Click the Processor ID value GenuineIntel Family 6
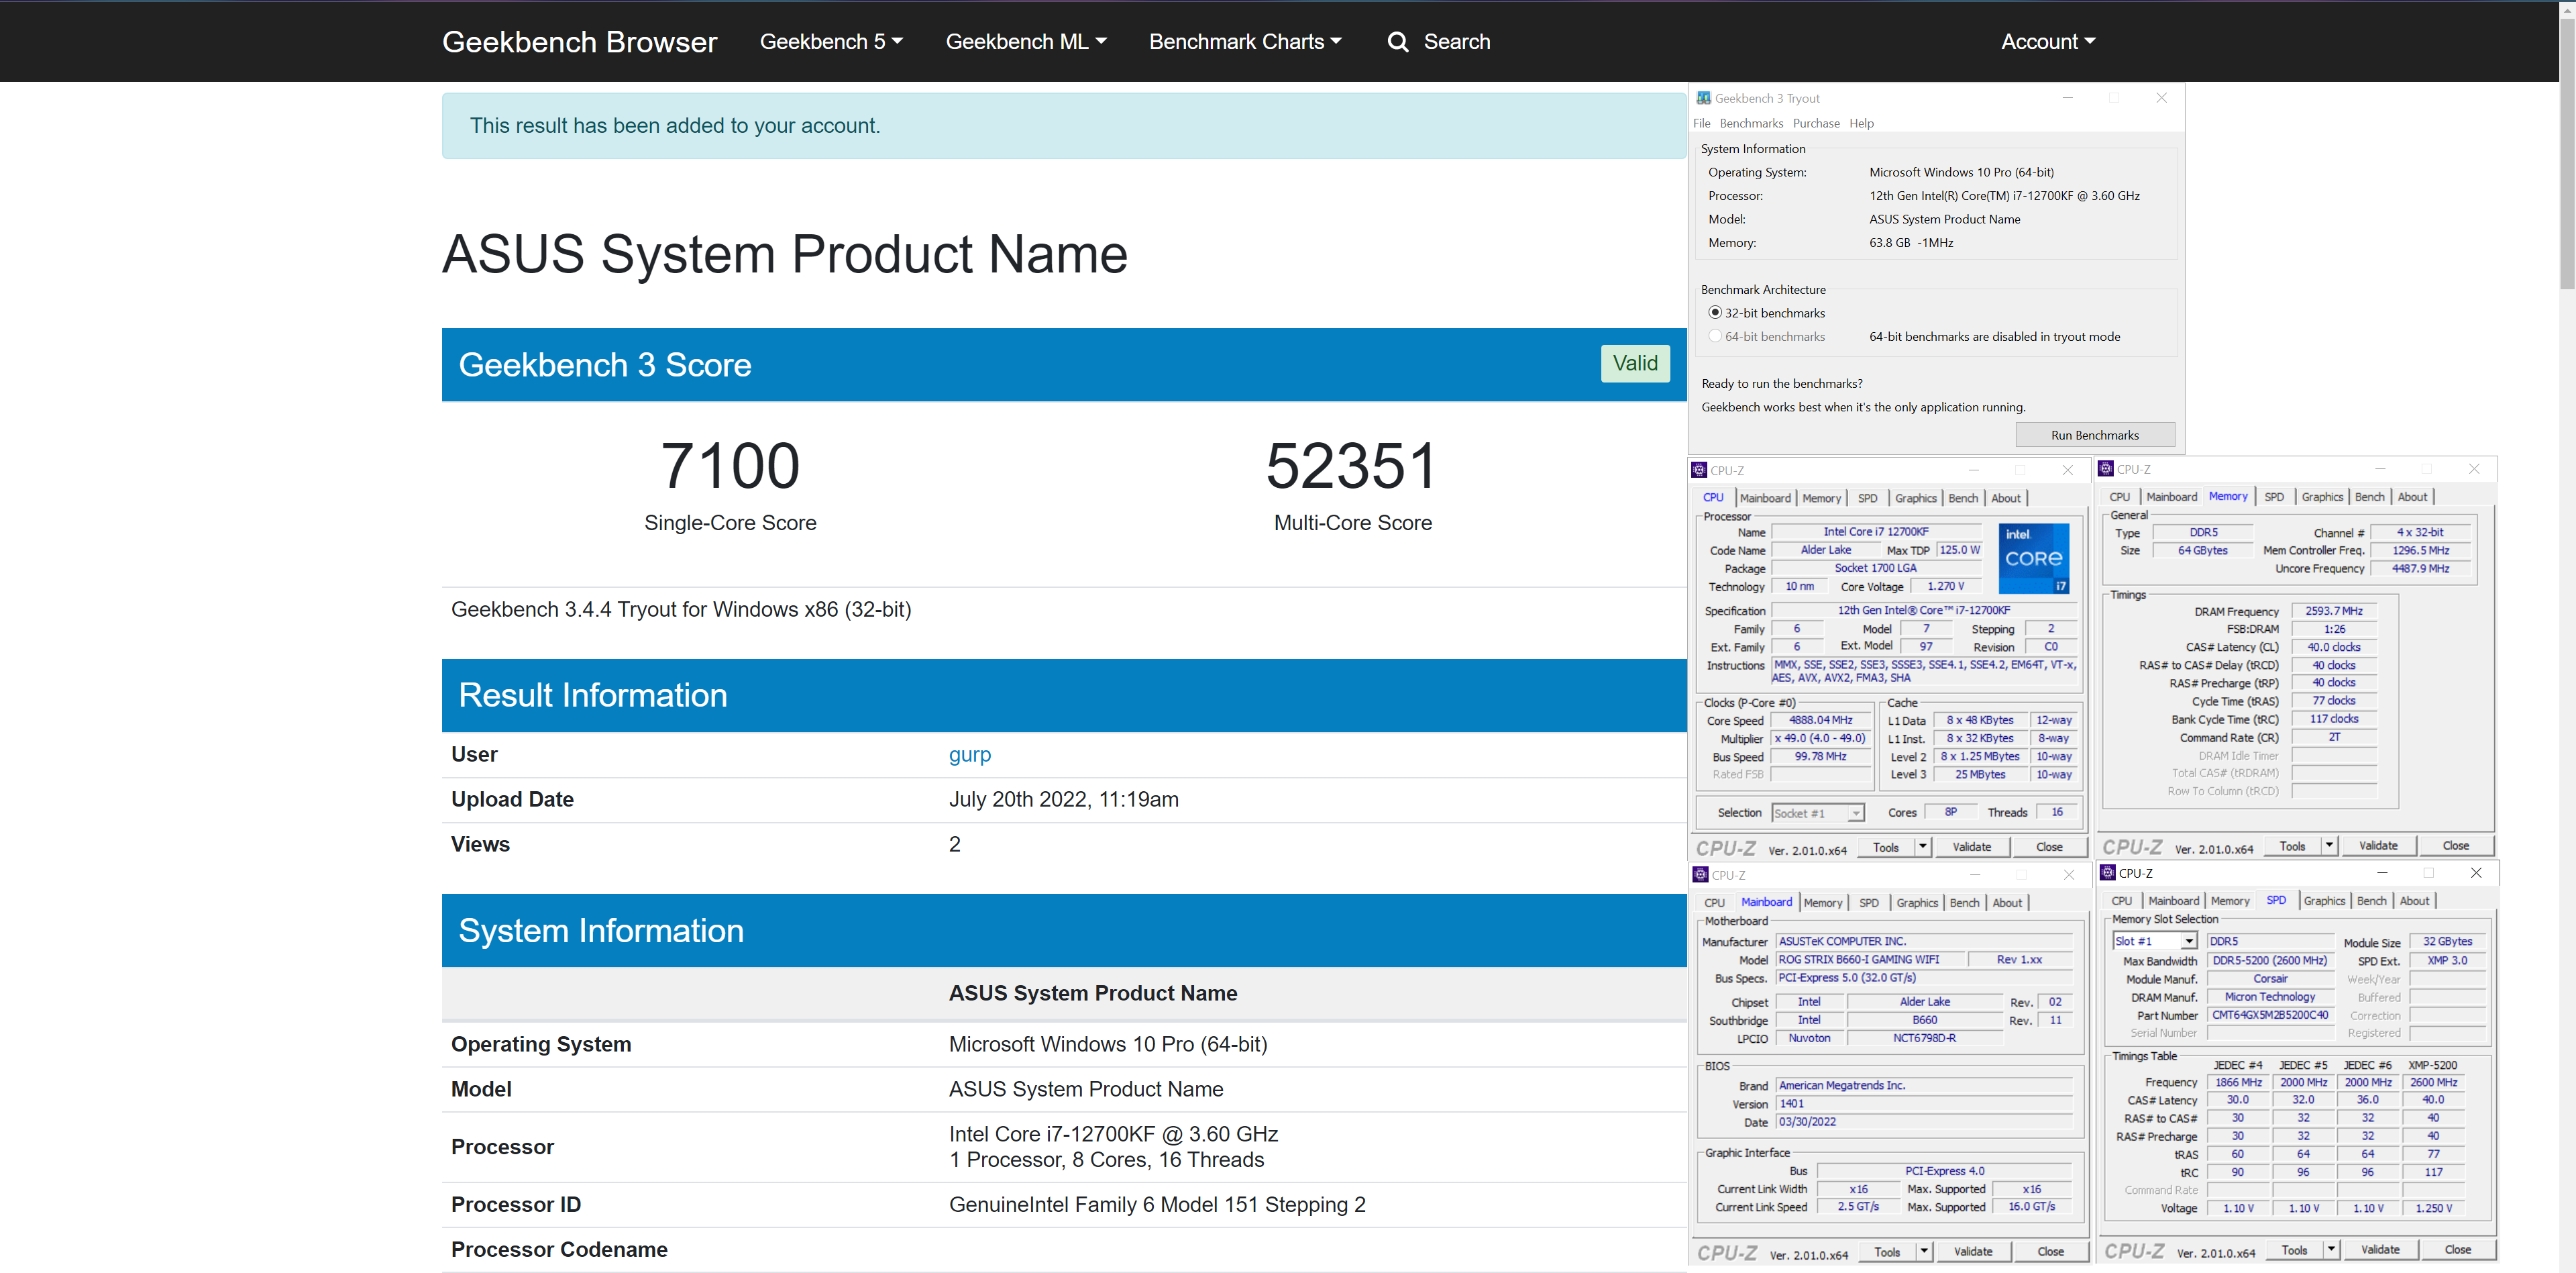 (1157, 1205)
